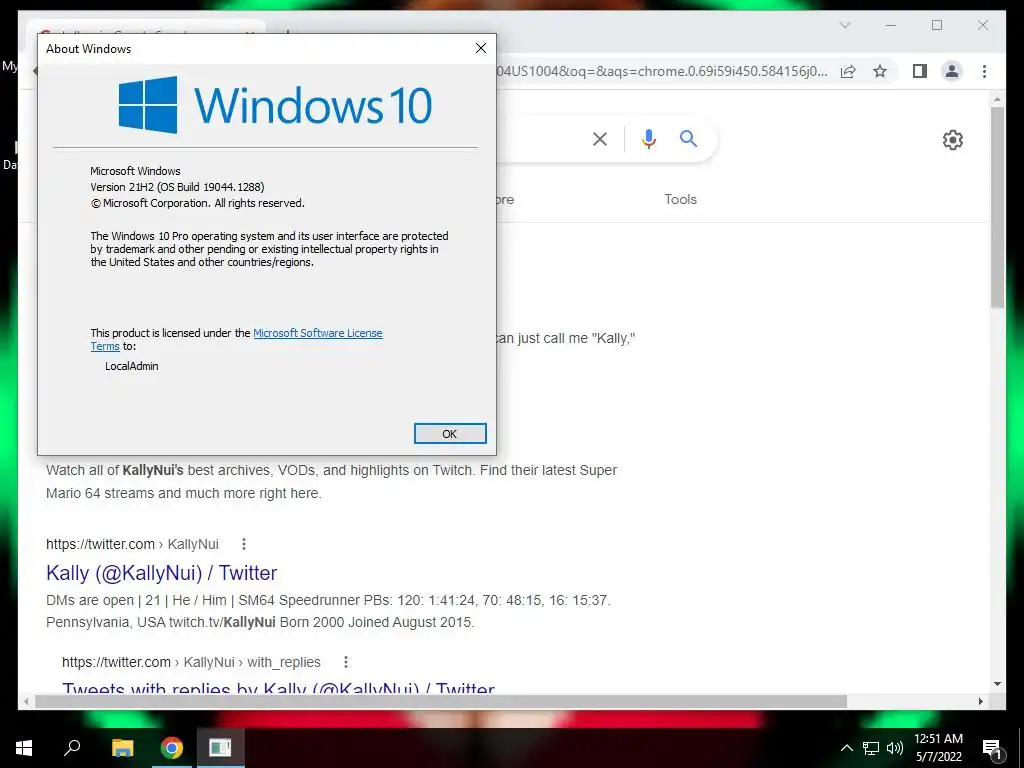Image resolution: width=1024 pixels, height=768 pixels.
Task: Click vertical scrollbar down arrow
Action: (997, 684)
